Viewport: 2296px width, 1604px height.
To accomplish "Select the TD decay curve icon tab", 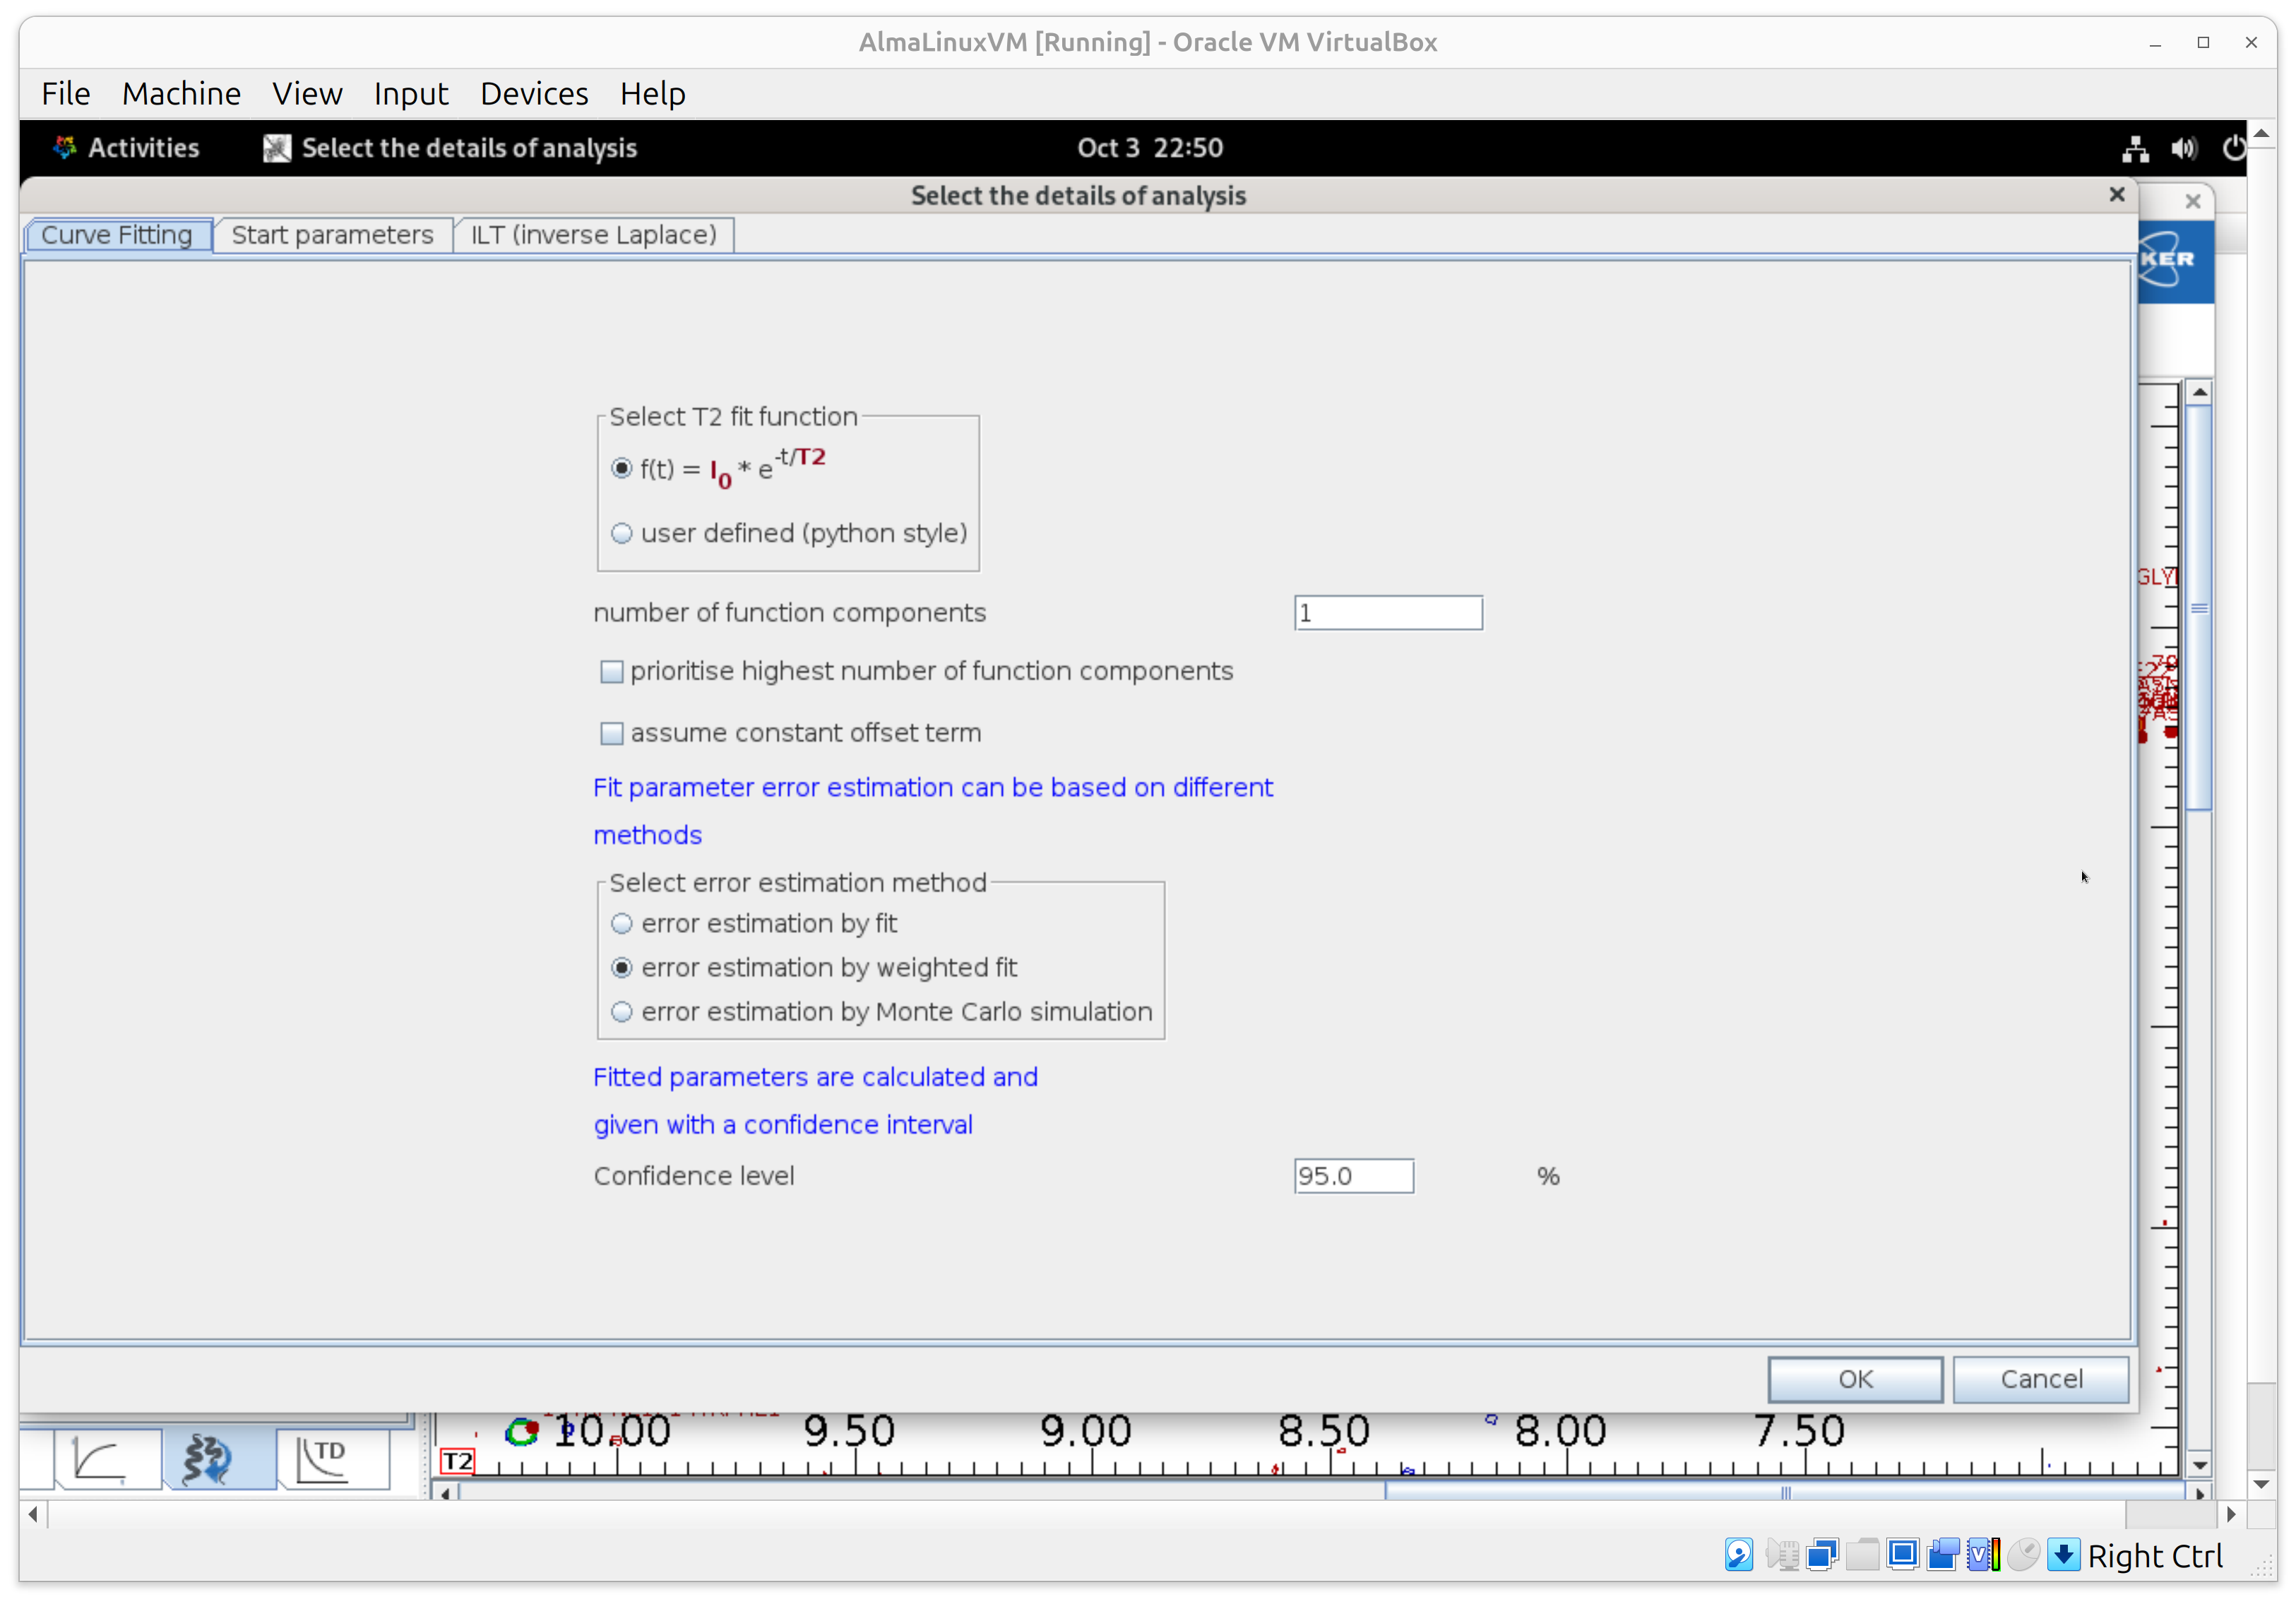I will click(323, 1459).
